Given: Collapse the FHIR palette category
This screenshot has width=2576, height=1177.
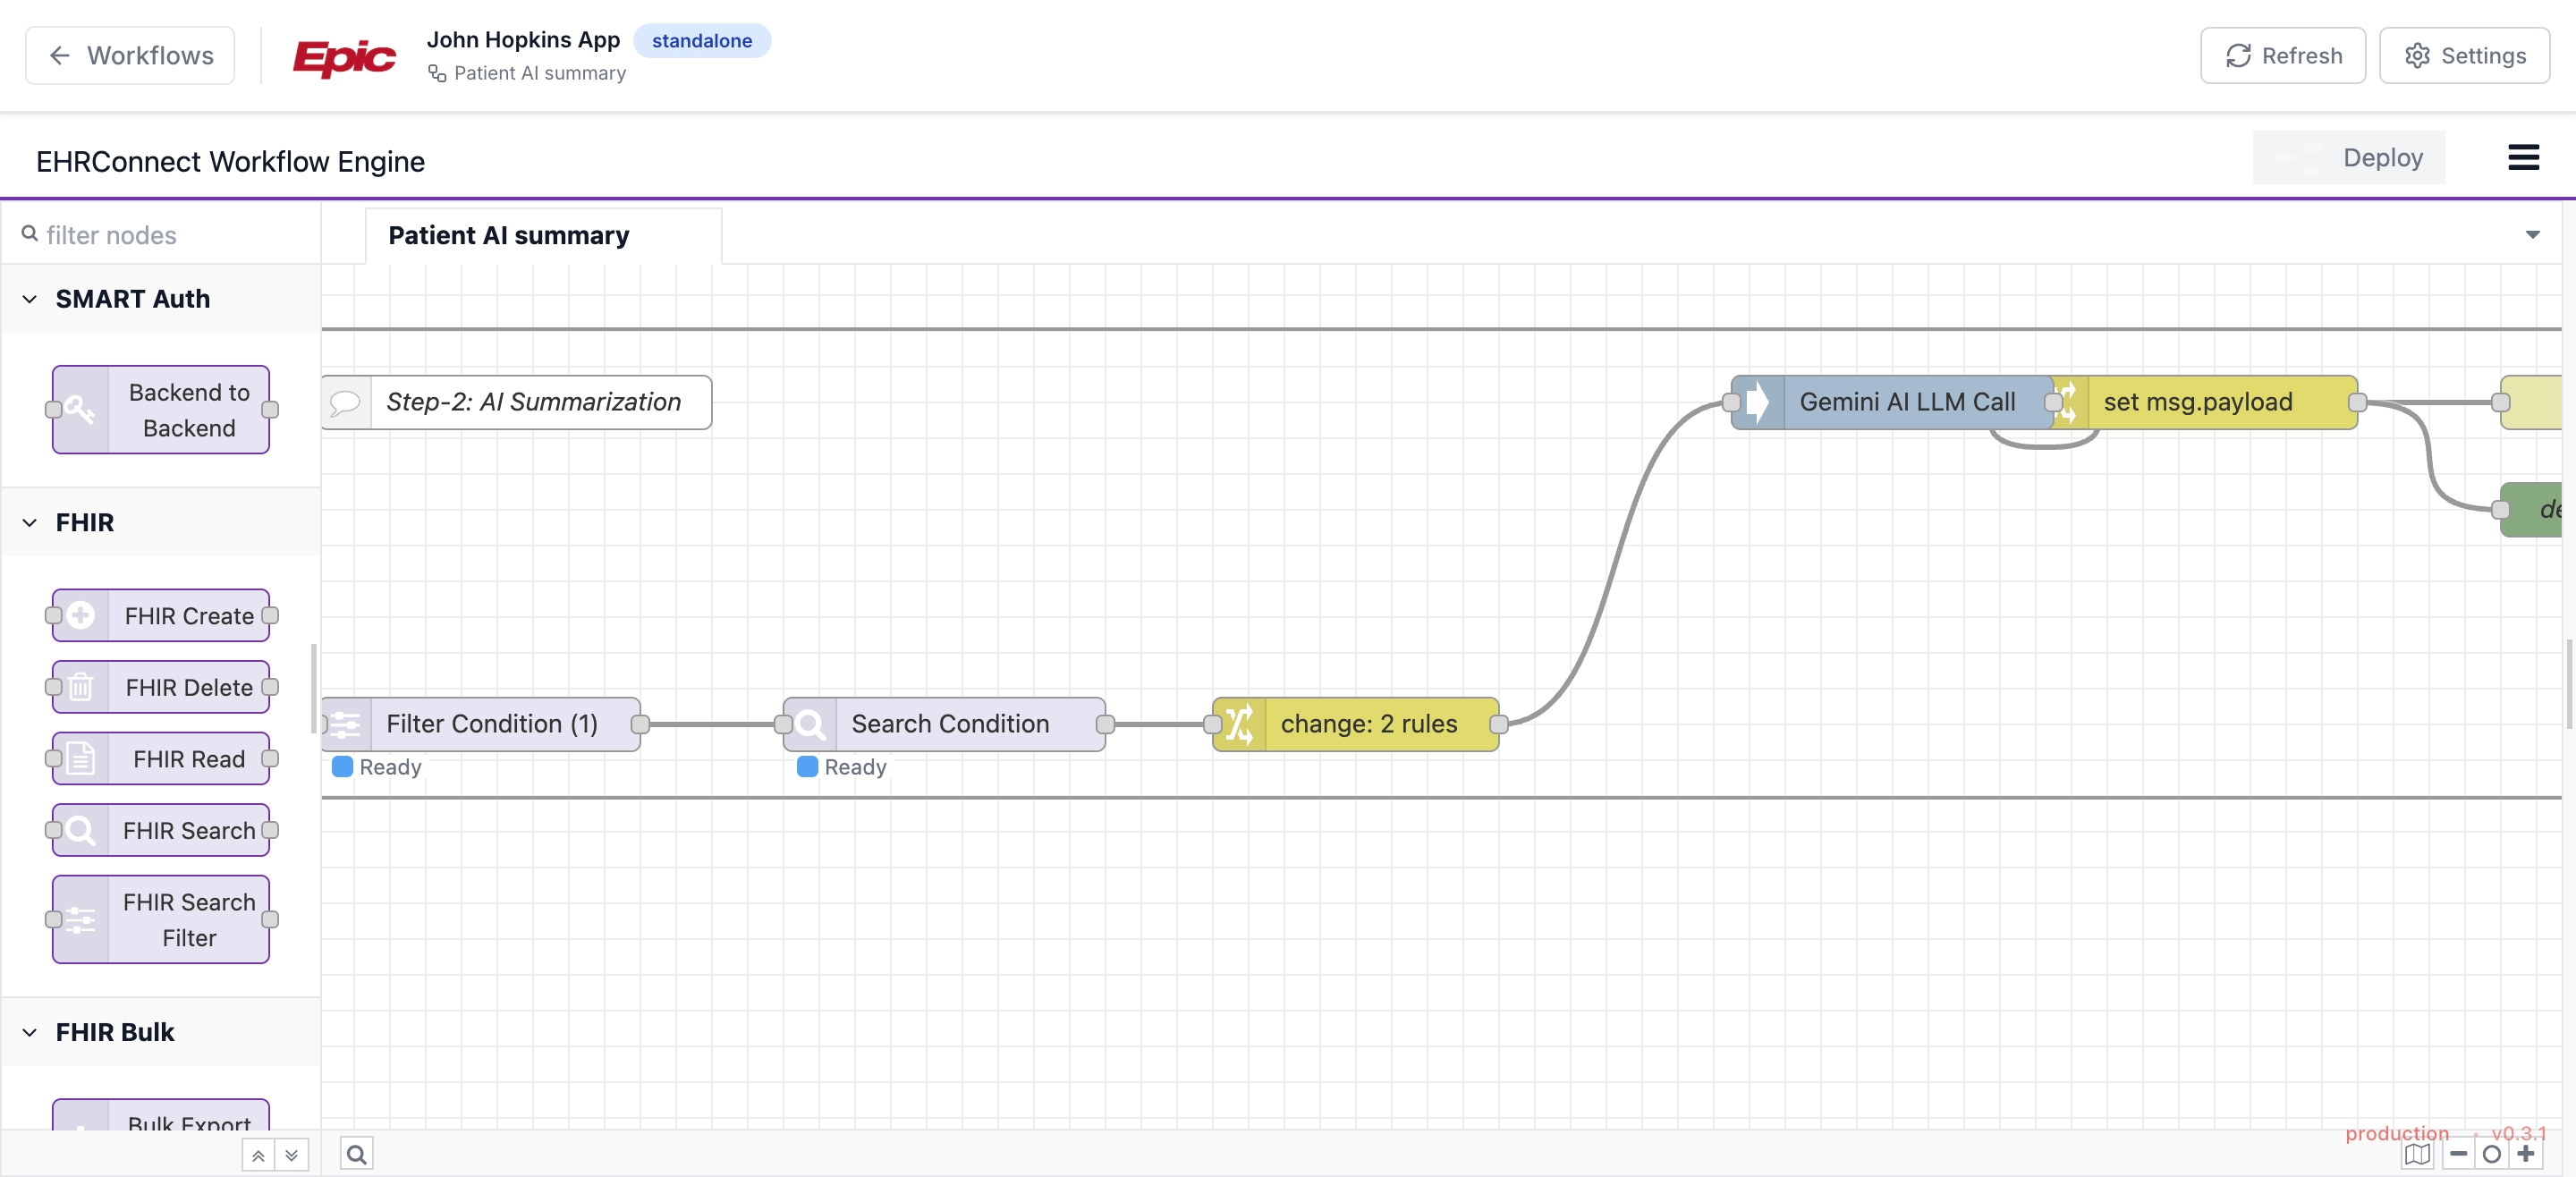Looking at the screenshot, I should (30, 523).
